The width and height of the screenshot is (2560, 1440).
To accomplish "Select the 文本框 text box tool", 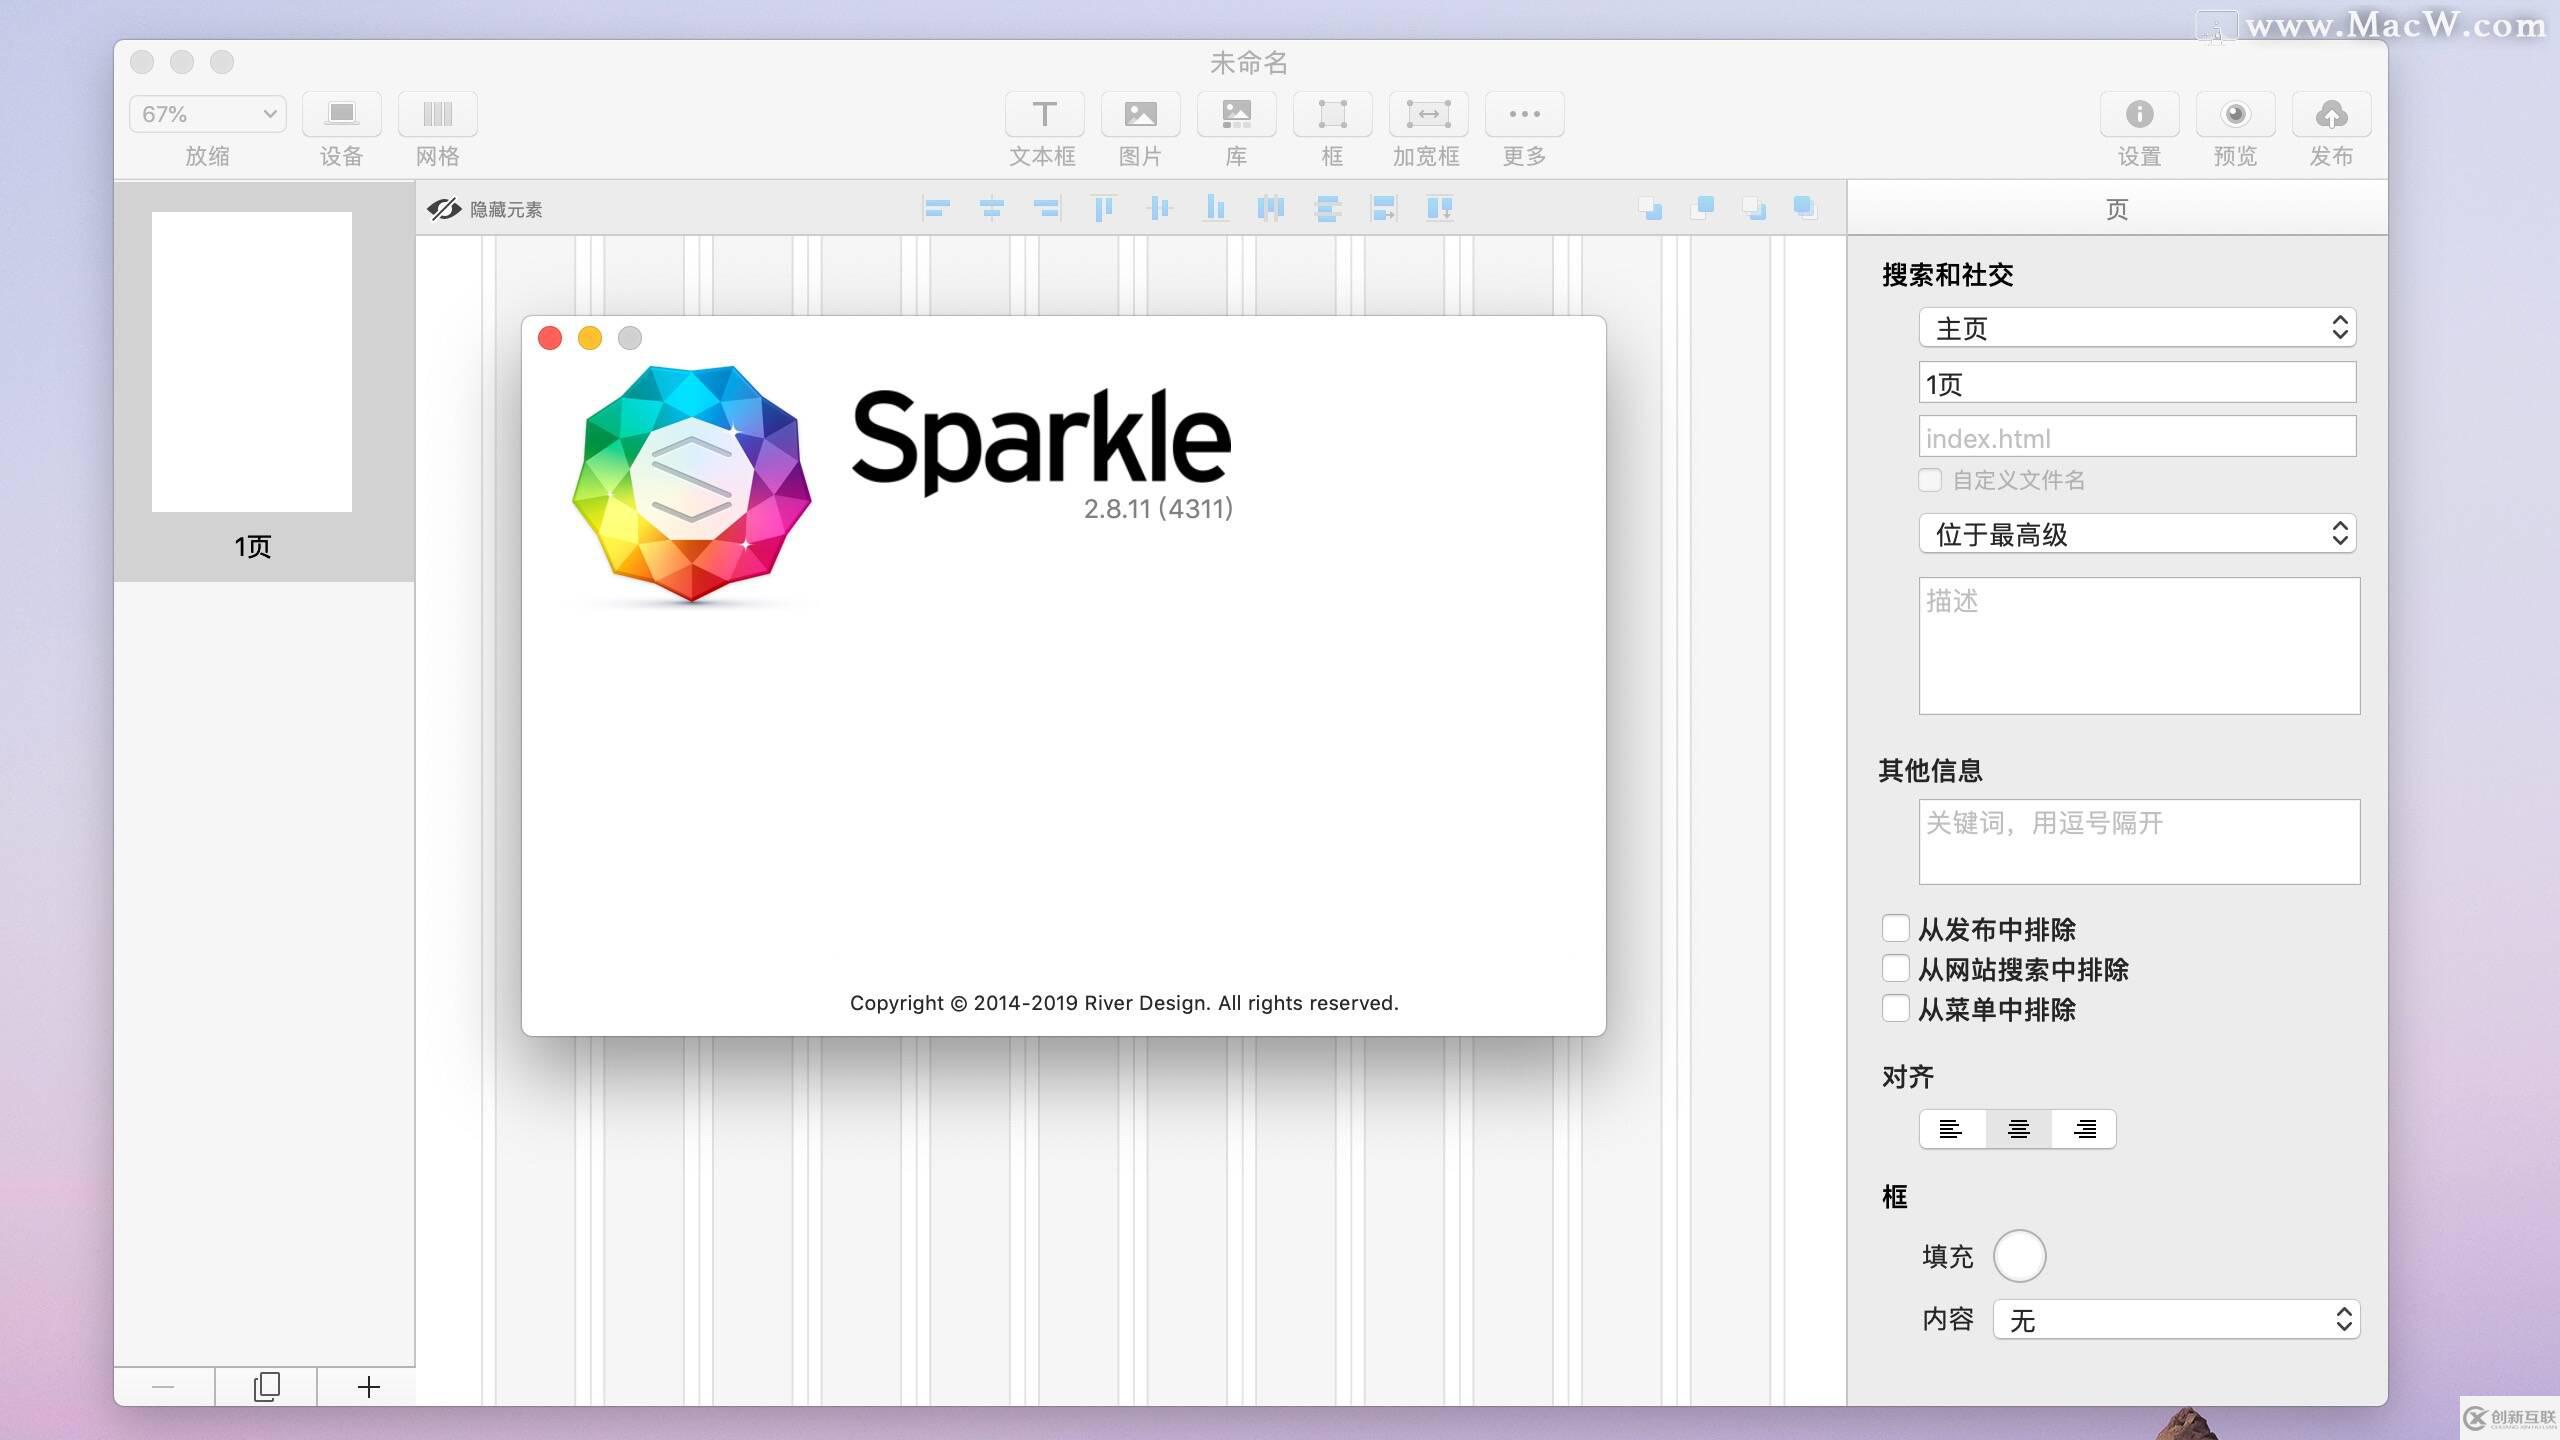I will click(1044, 115).
